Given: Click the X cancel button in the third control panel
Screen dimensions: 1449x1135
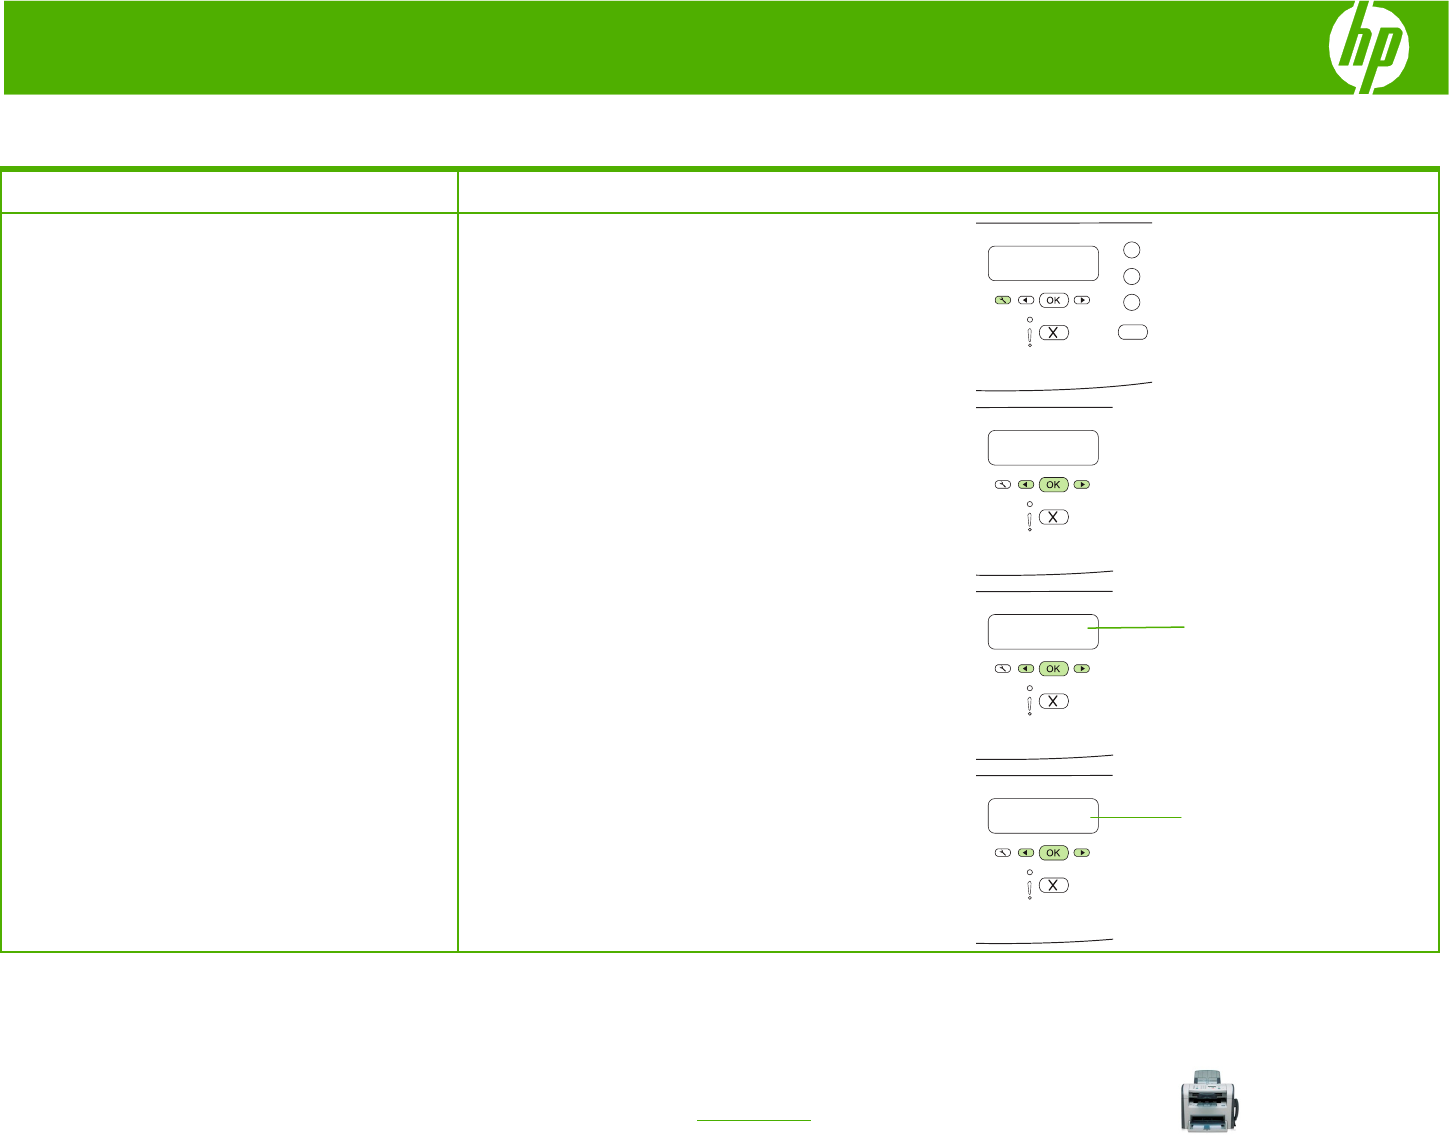Looking at the screenshot, I should click(1054, 701).
